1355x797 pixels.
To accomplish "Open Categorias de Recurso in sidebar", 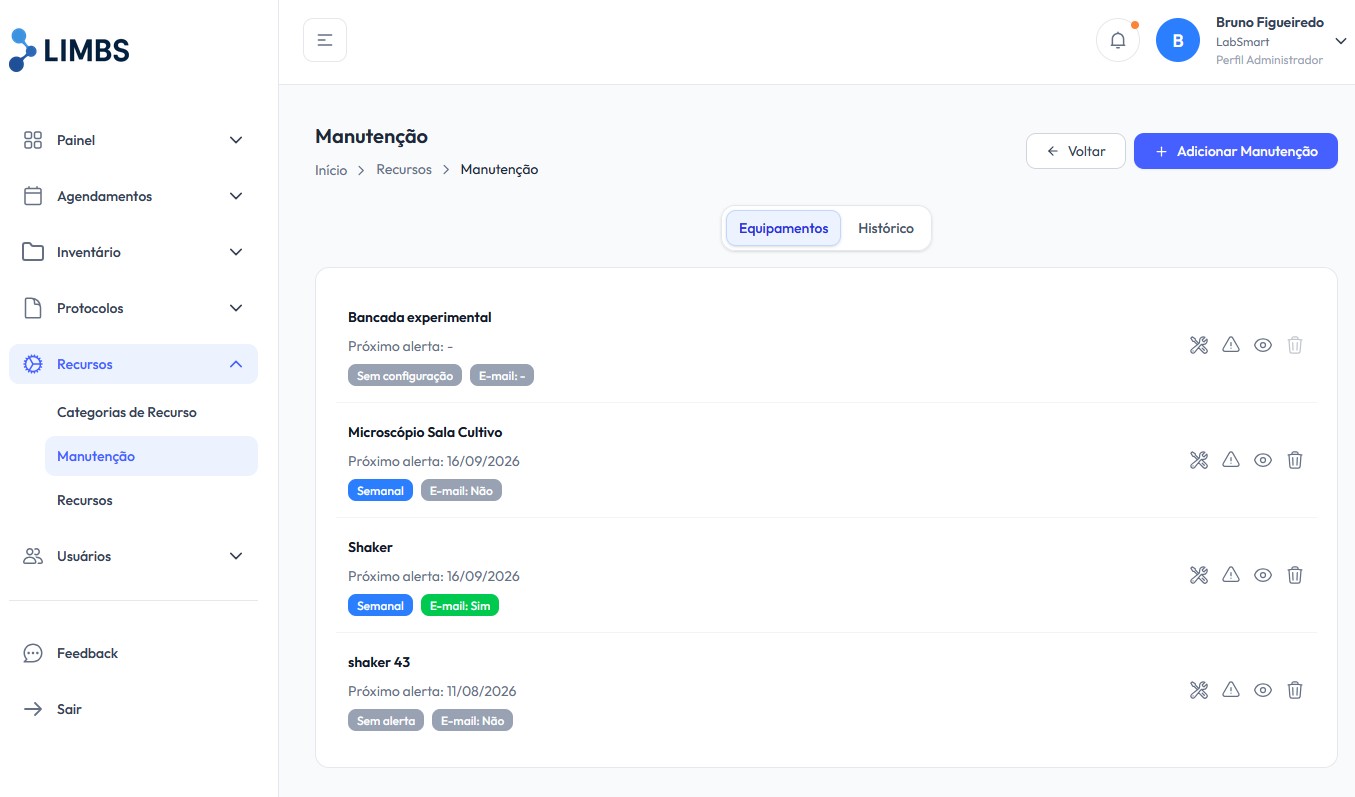I will (127, 412).
